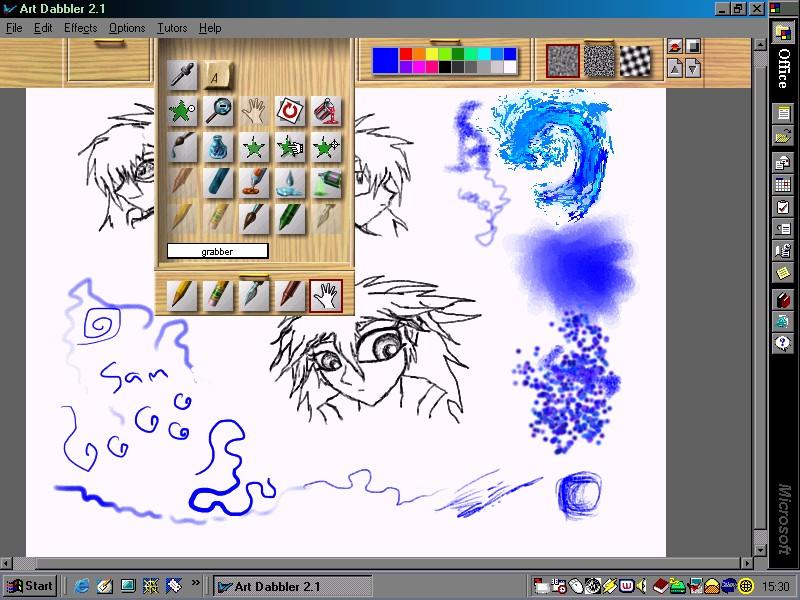This screenshot has height=600, width=800.
Task: Select the eyedropper tool in drawer
Action: click(182, 75)
